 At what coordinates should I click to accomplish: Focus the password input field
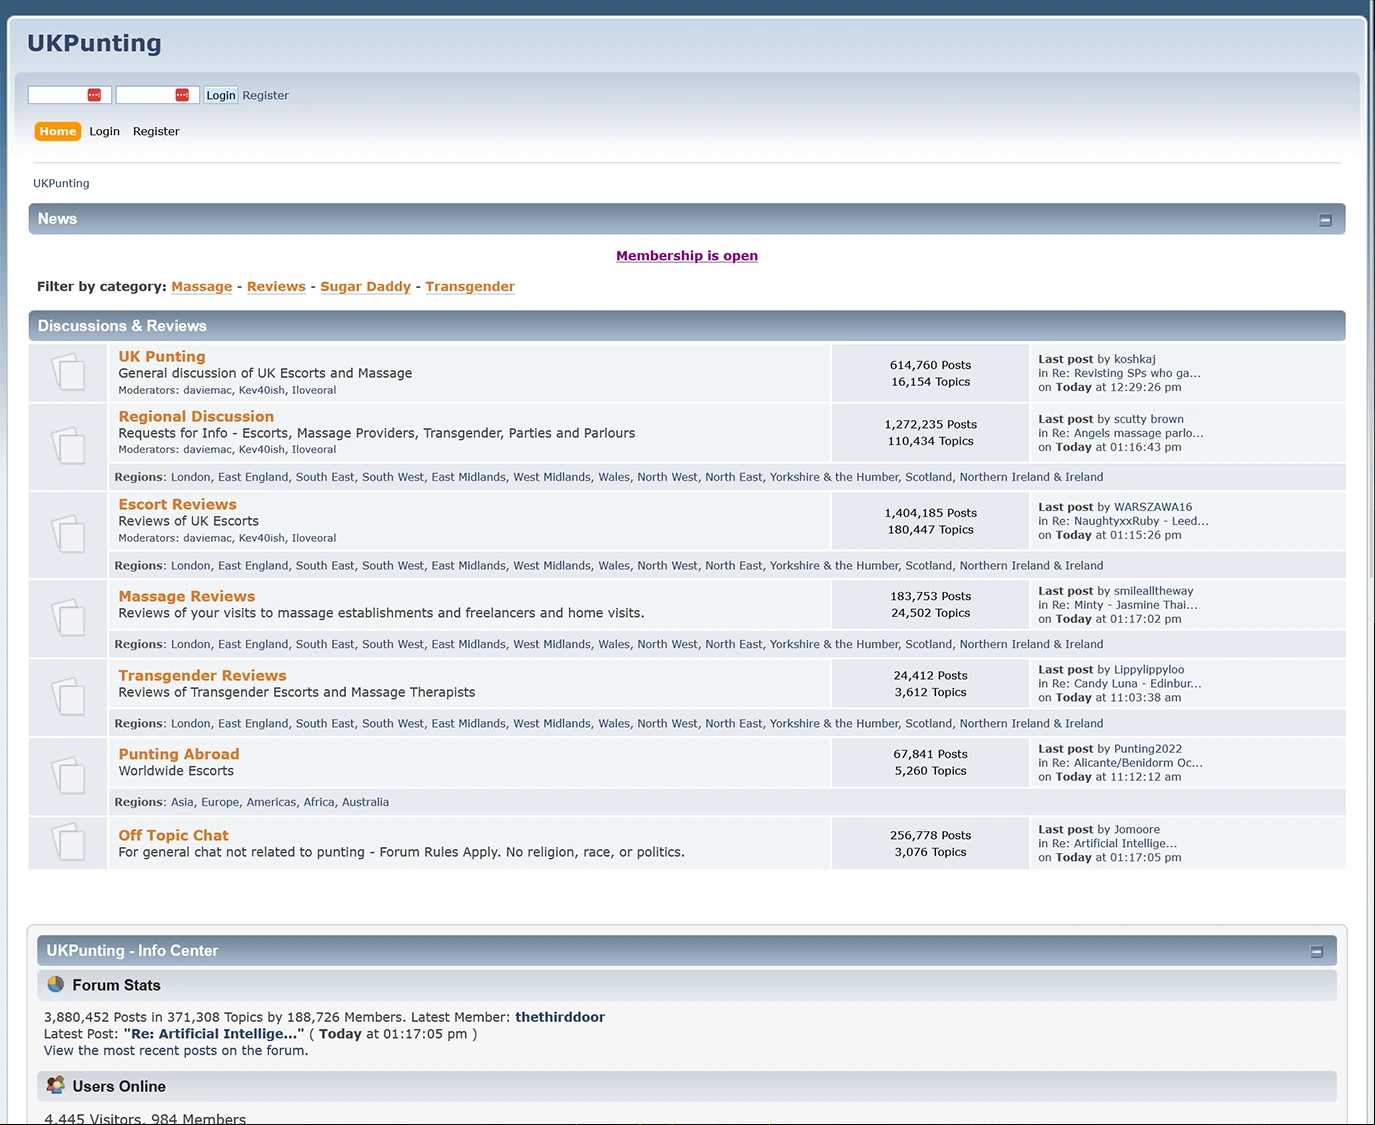[157, 95]
